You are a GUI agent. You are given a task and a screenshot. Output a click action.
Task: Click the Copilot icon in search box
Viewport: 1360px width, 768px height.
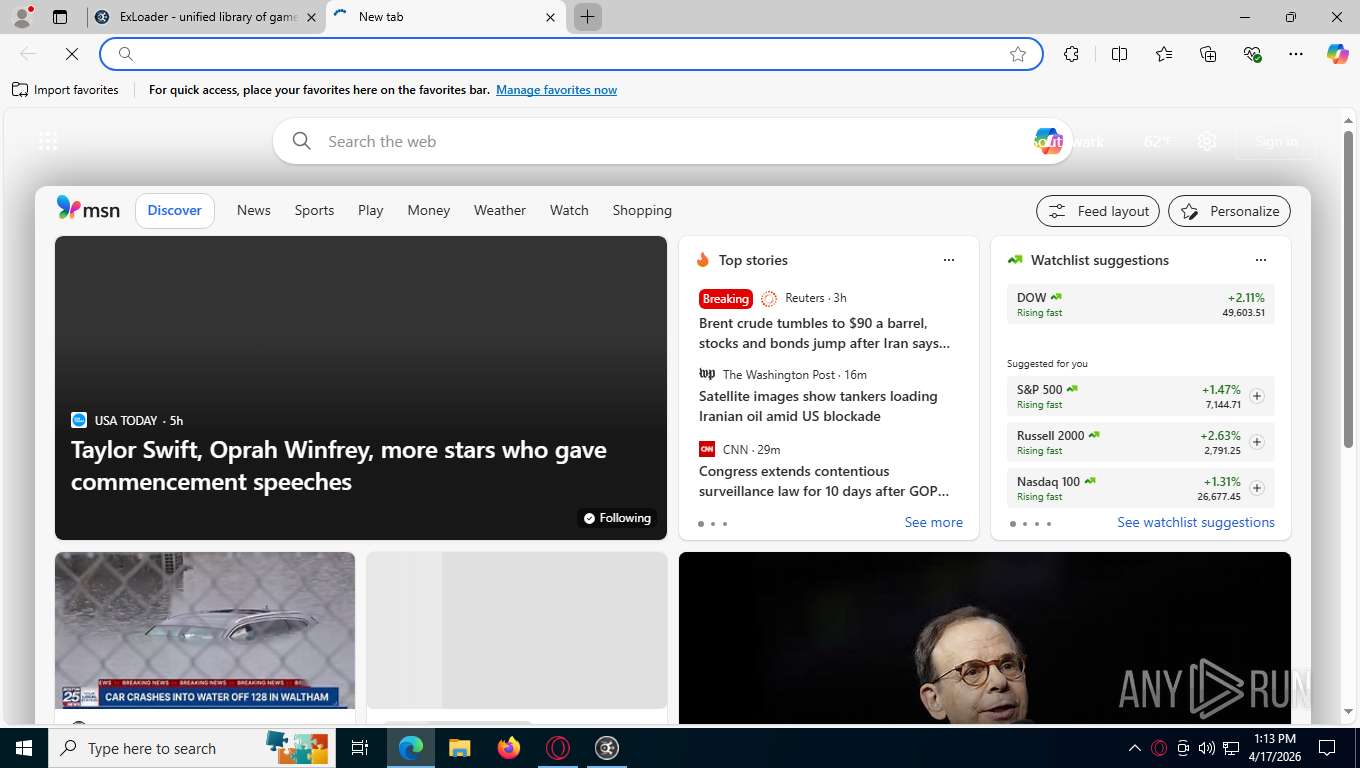coord(1047,141)
